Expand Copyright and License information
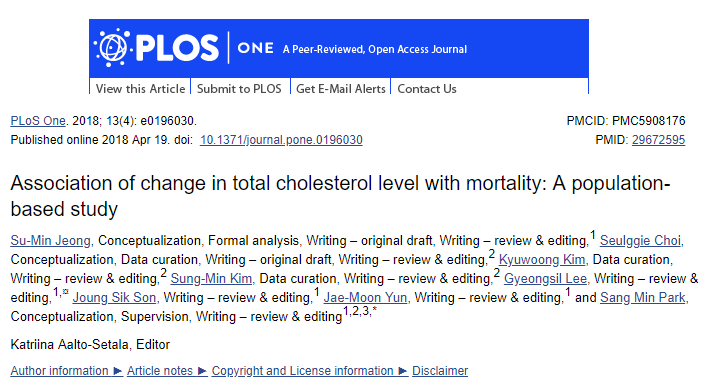Image resolution: width=711 pixels, height=387 pixels. 309,371
